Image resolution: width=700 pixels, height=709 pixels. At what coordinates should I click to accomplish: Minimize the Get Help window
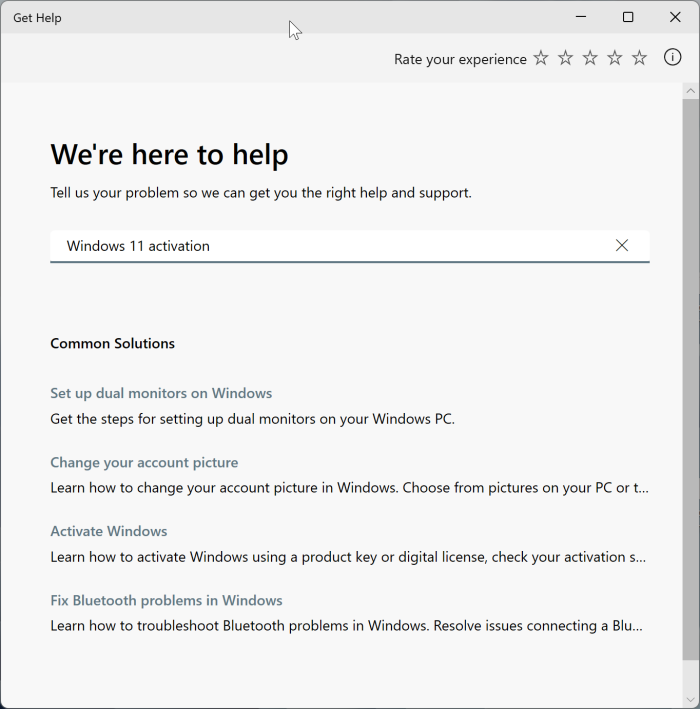tap(581, 17)
